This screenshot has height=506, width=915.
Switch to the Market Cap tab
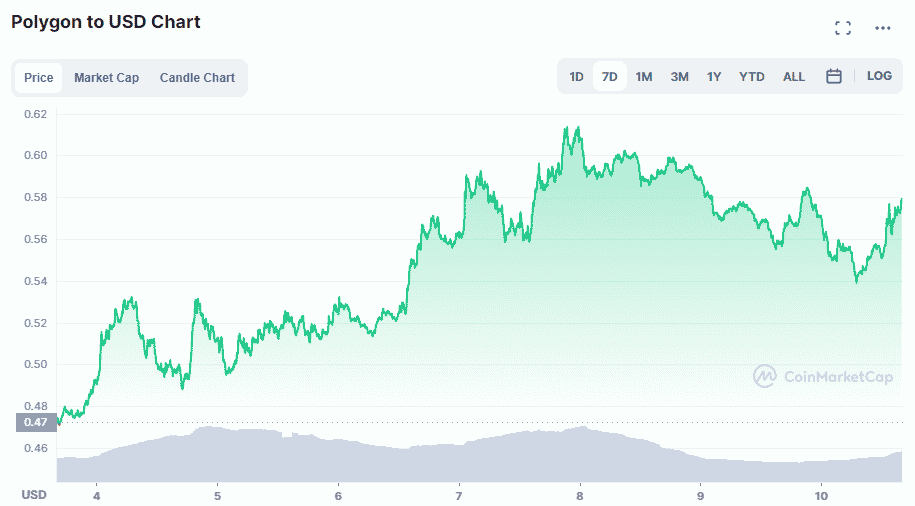106,78
